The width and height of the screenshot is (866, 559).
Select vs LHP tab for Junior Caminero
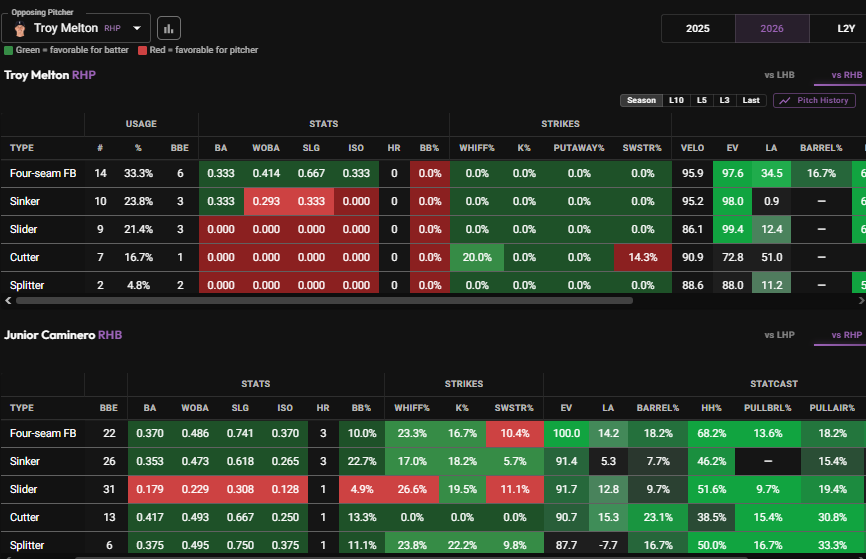click(x=779, y=335)
